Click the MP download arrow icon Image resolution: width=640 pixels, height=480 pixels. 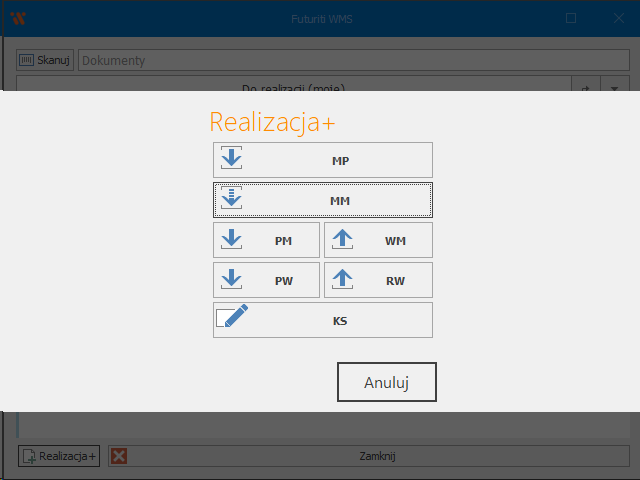click(232, 160)
